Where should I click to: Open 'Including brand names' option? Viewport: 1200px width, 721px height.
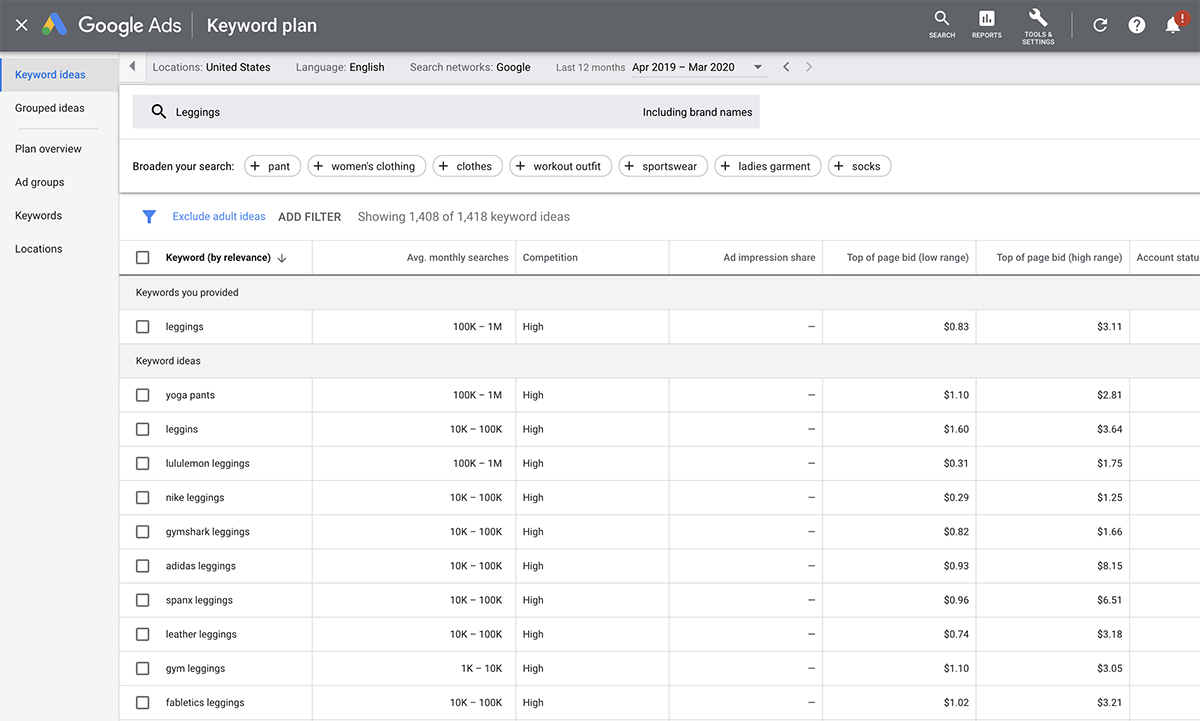click(x=697, y=112)
